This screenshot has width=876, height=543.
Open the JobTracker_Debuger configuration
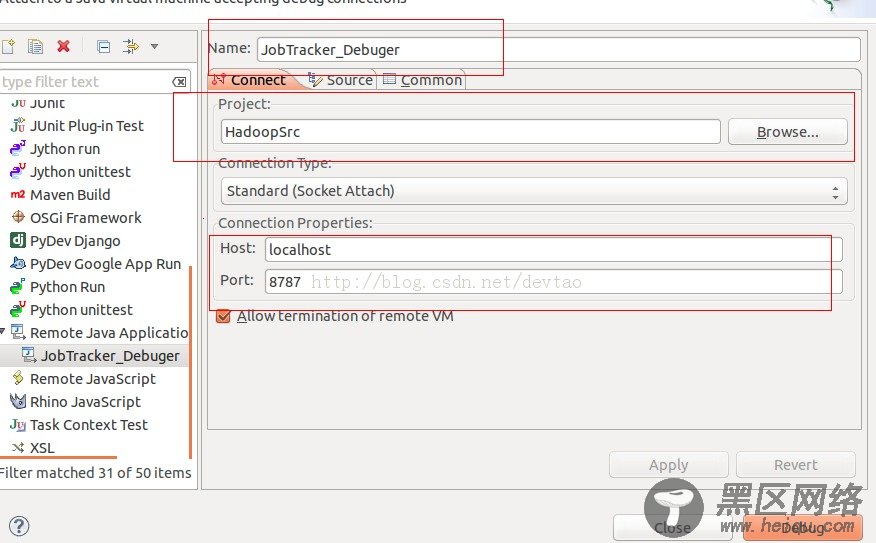pos(110,355)
